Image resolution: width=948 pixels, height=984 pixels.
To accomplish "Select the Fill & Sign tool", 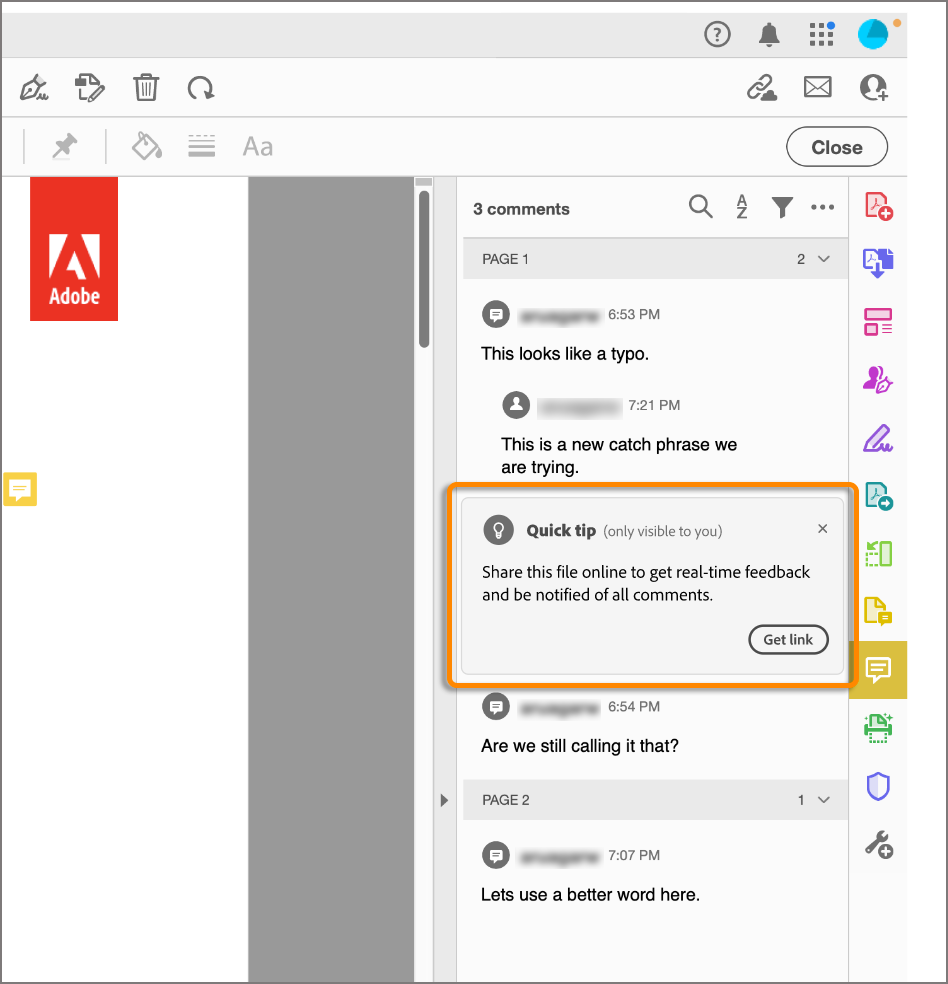I will click(x=877, y=438).
